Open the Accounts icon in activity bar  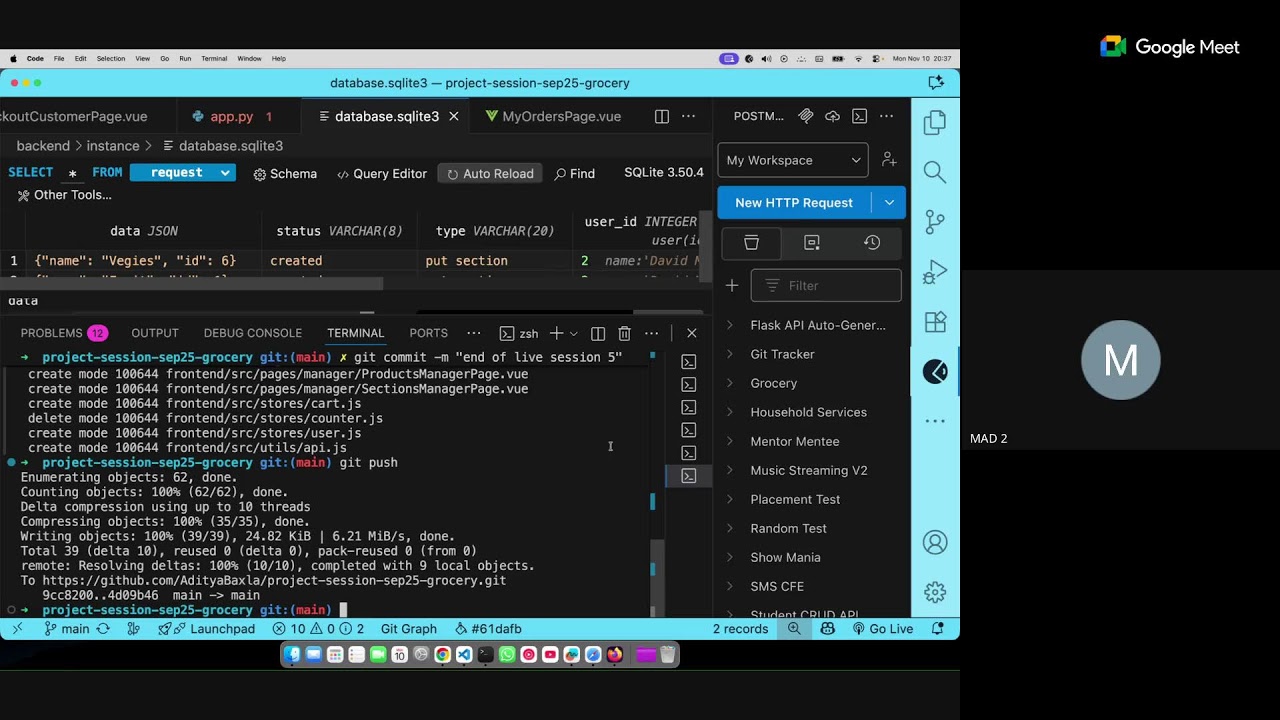(x=935, y=543)
